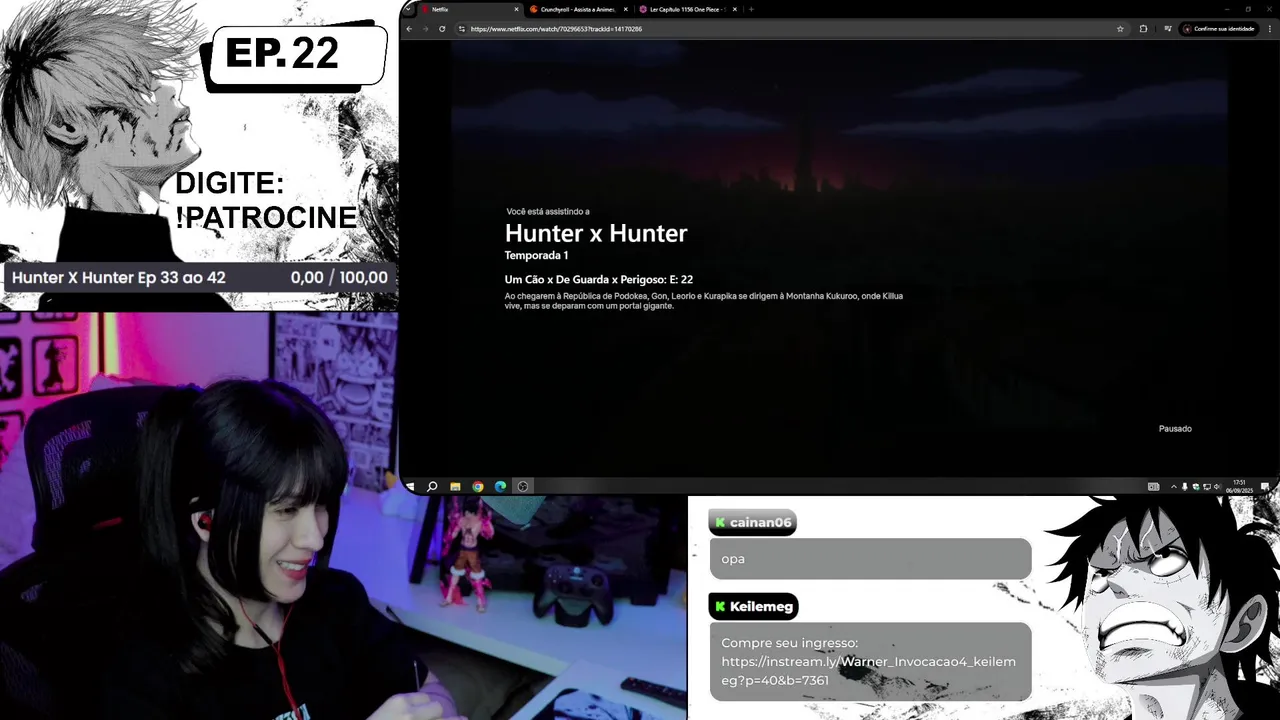Open OBS Studio from the taskbar
Image resolution: width=1280 pixels, height=720 pixels.
click(x=523, y=487)
